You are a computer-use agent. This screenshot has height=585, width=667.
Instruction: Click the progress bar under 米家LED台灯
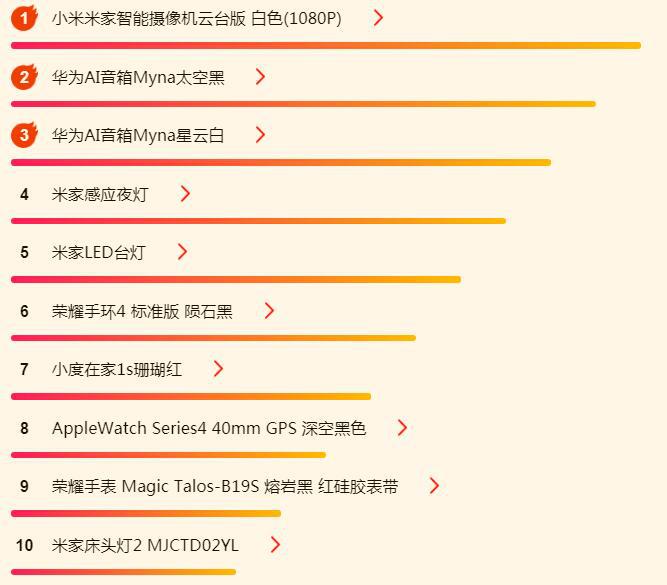(x=236, y=279)
